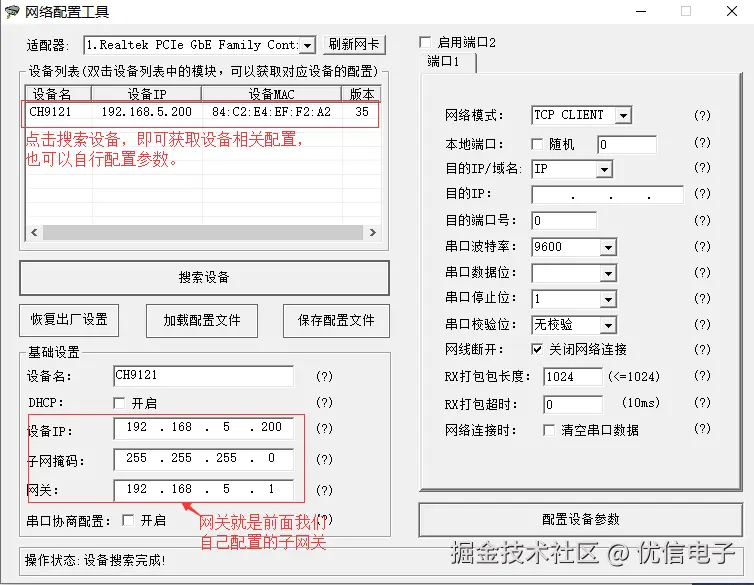Open 串口校验位 无校验 dropdown
This screenshot has height=585, width=754.
pos(608,325)
